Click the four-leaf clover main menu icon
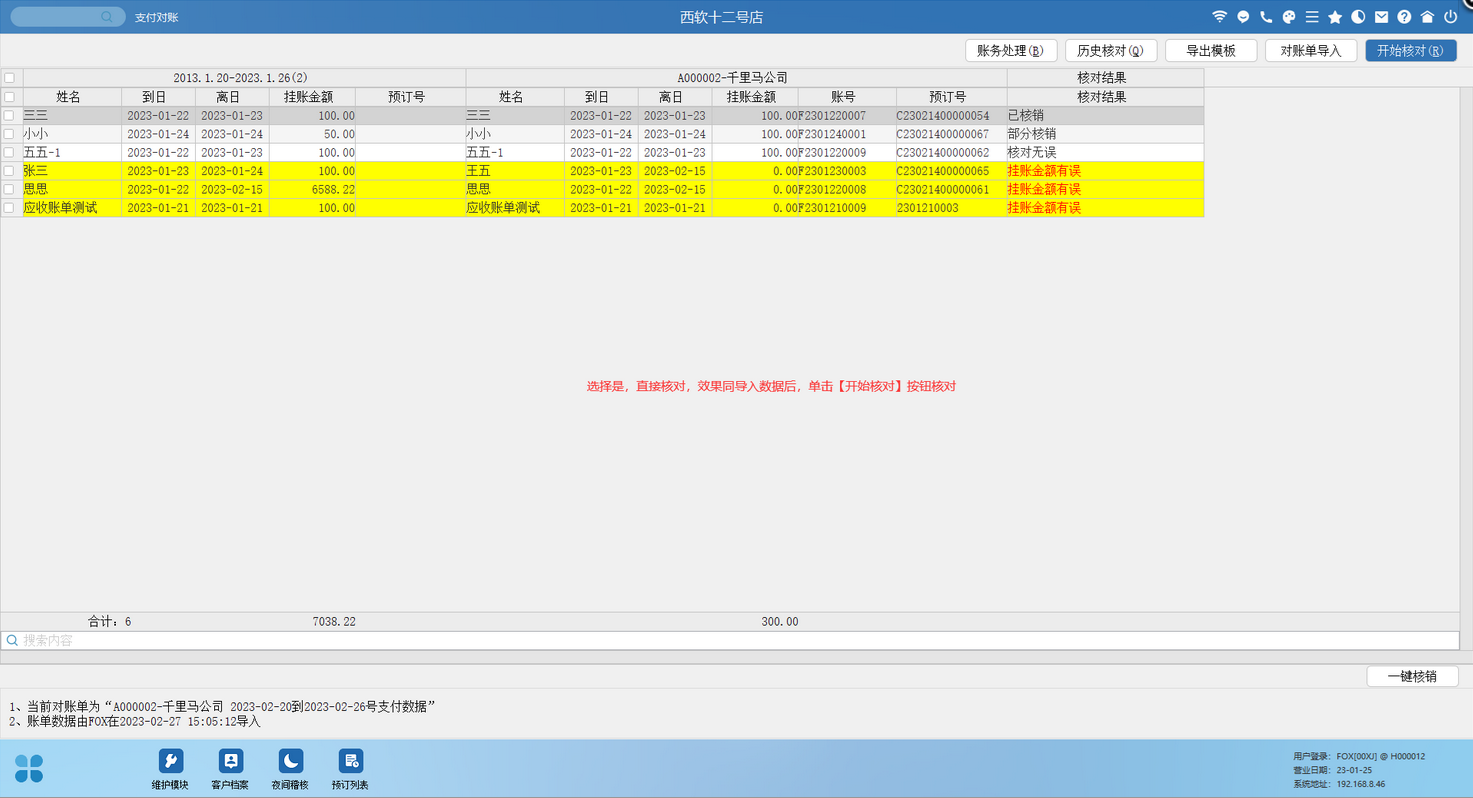Image resolution: width=1473 pixels, height=798 pixels. [x=29, y=768]
